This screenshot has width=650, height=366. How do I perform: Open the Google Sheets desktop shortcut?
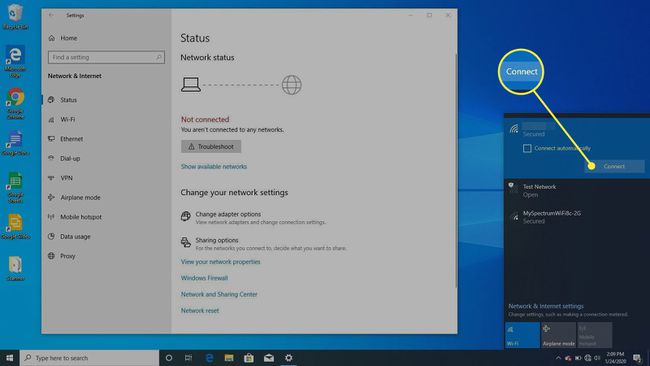pos(15,187)
